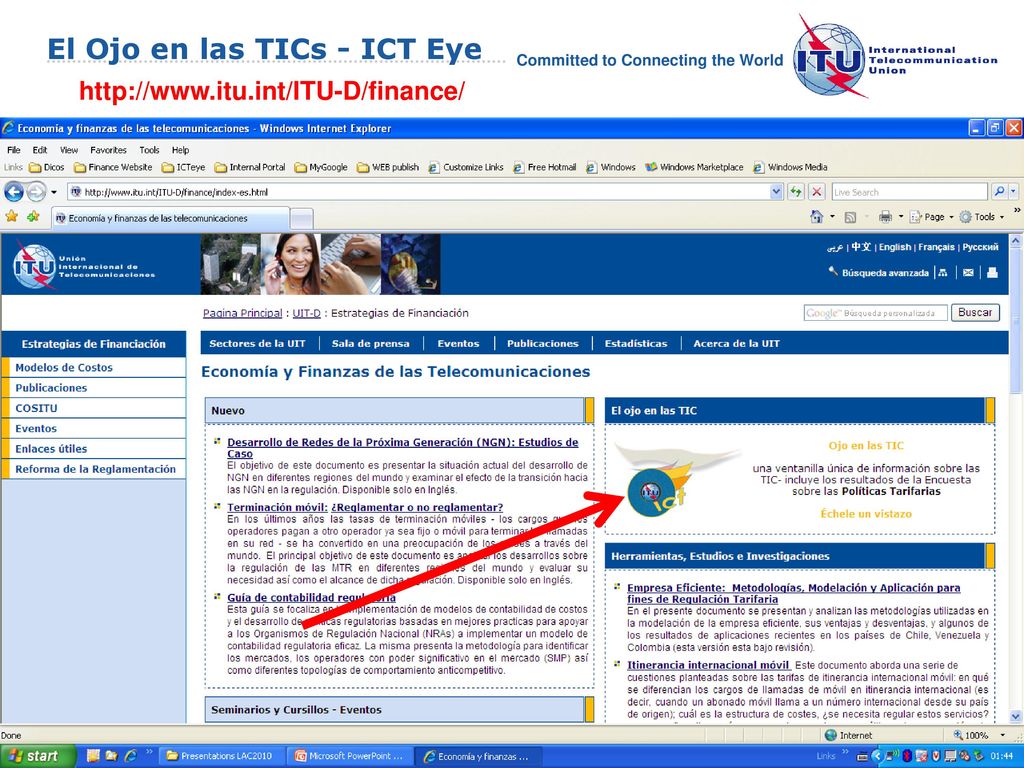Click the Add to Favorites icon
Viewport: 1024px width, 768px height.
pyautogui.click(x=33, y=216)
